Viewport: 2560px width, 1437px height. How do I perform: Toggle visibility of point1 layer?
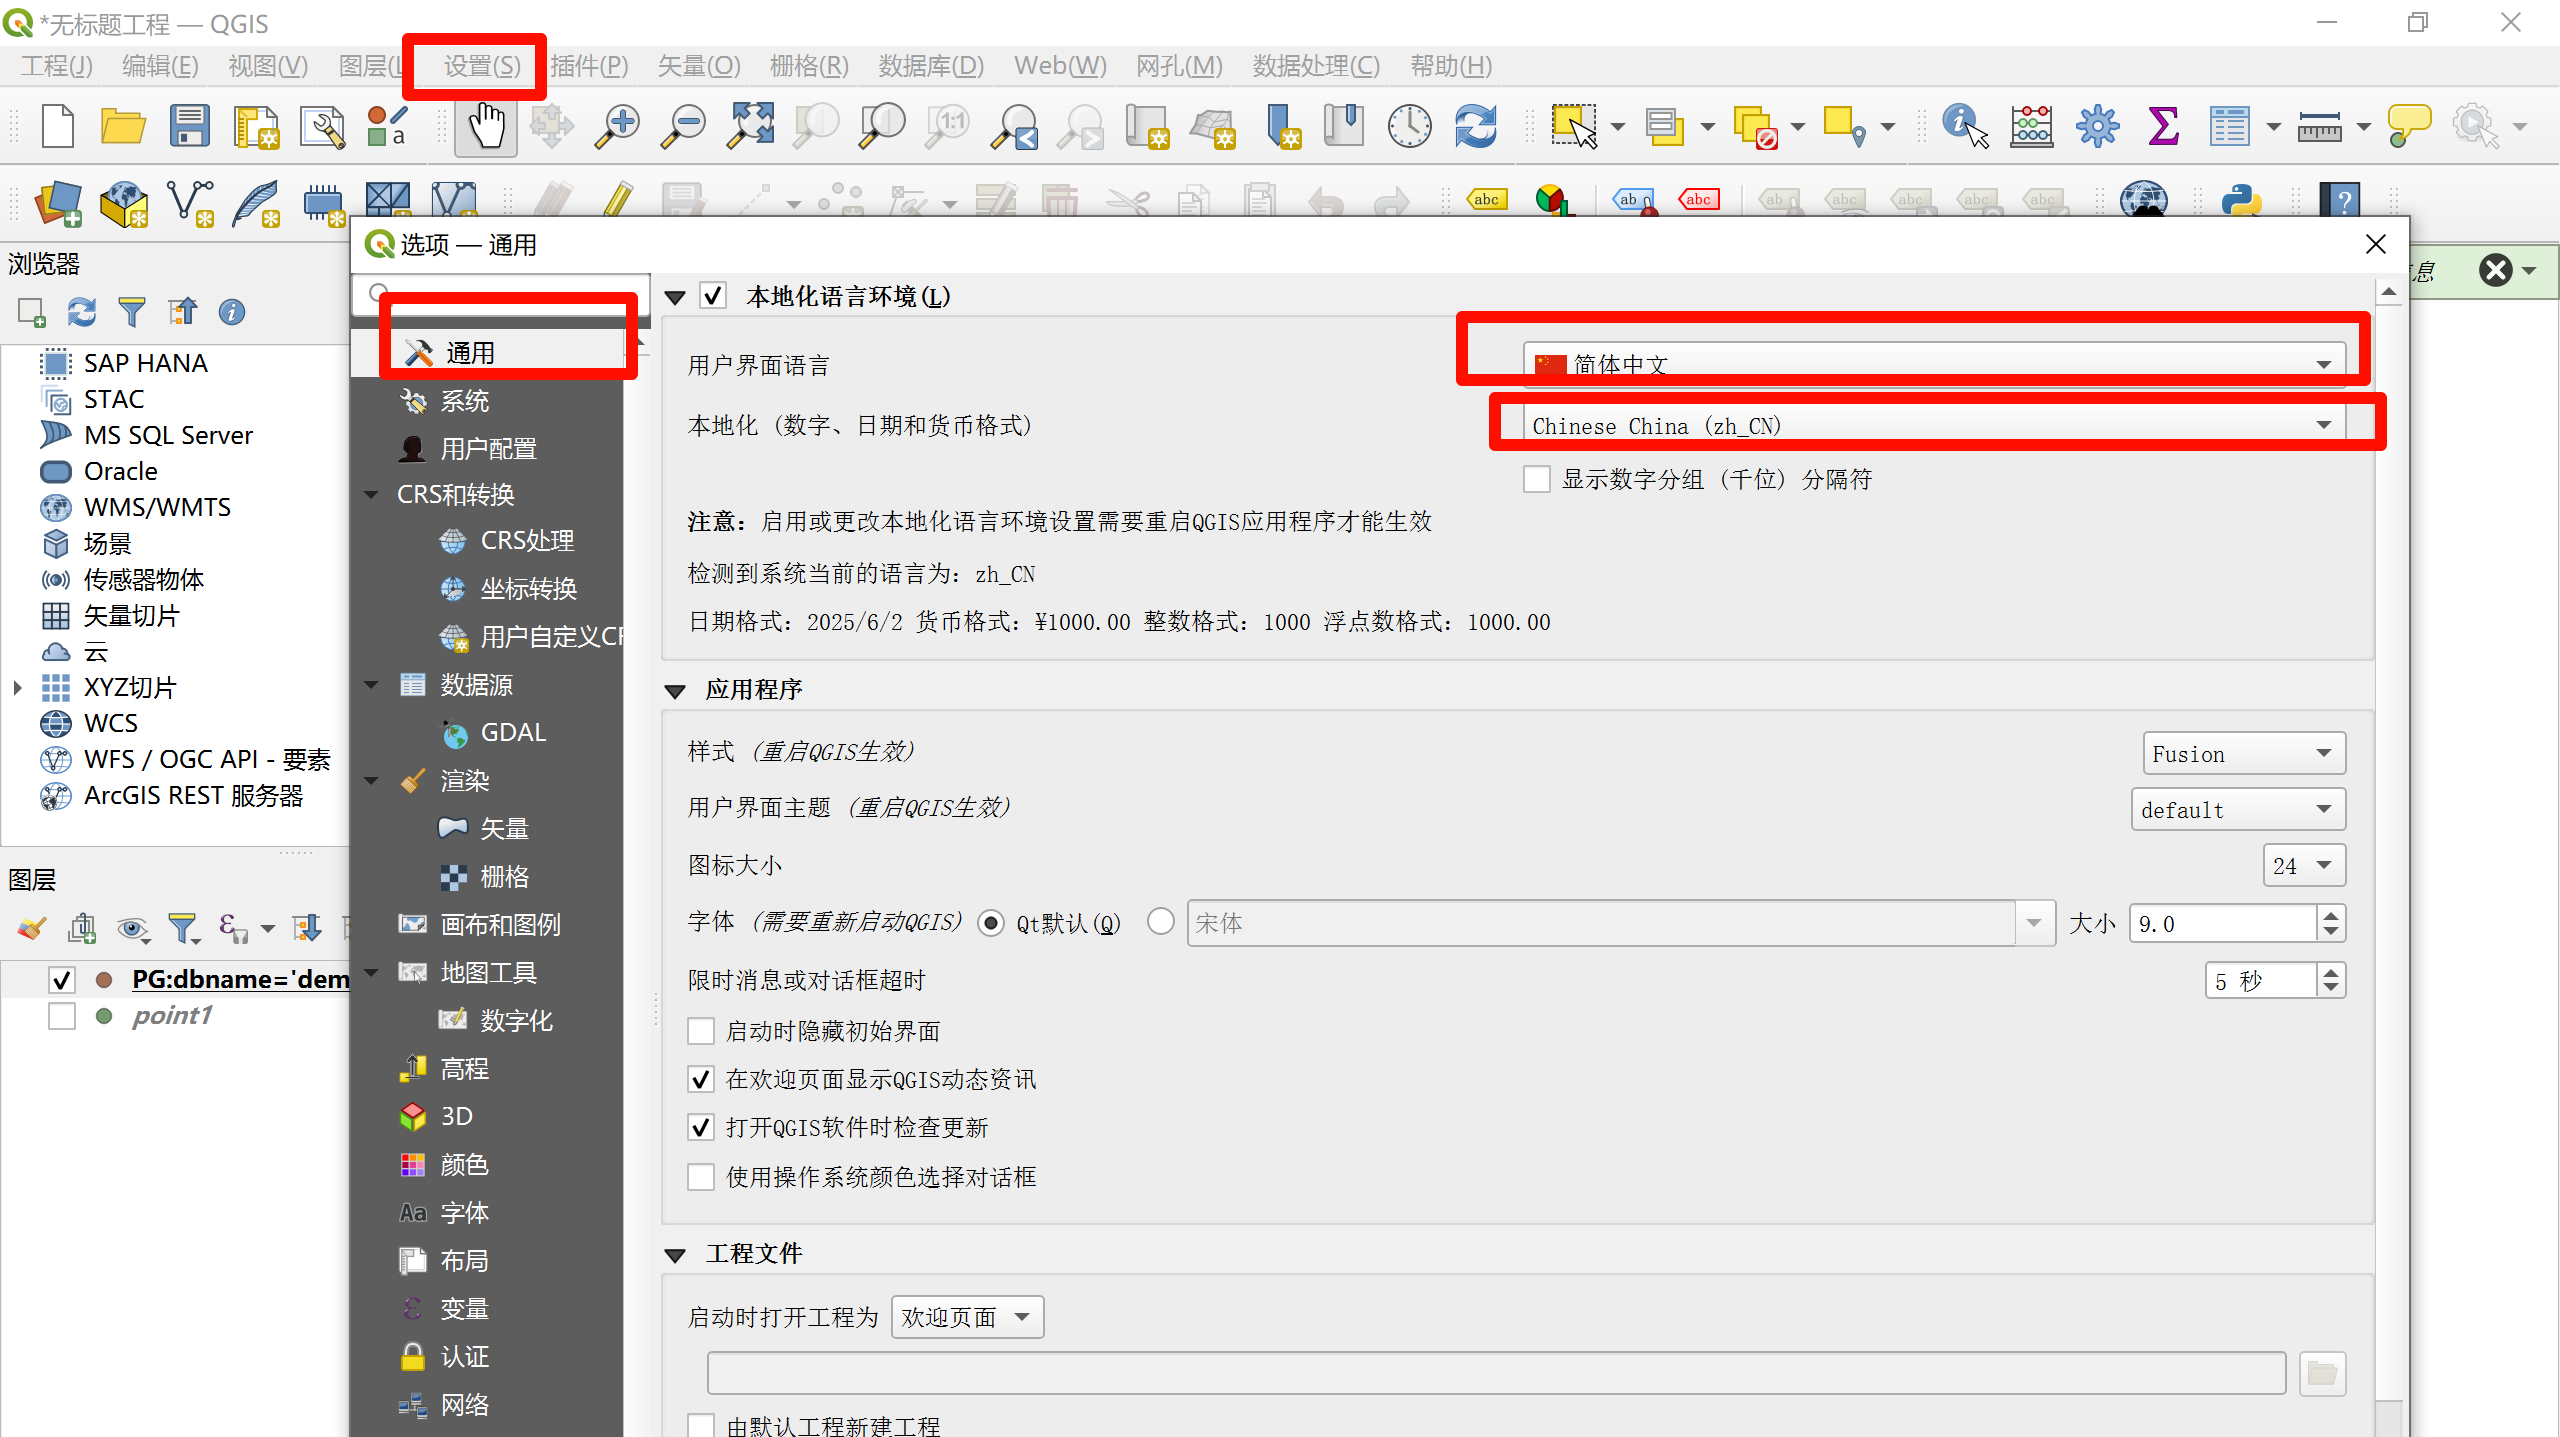(62, 1016)
